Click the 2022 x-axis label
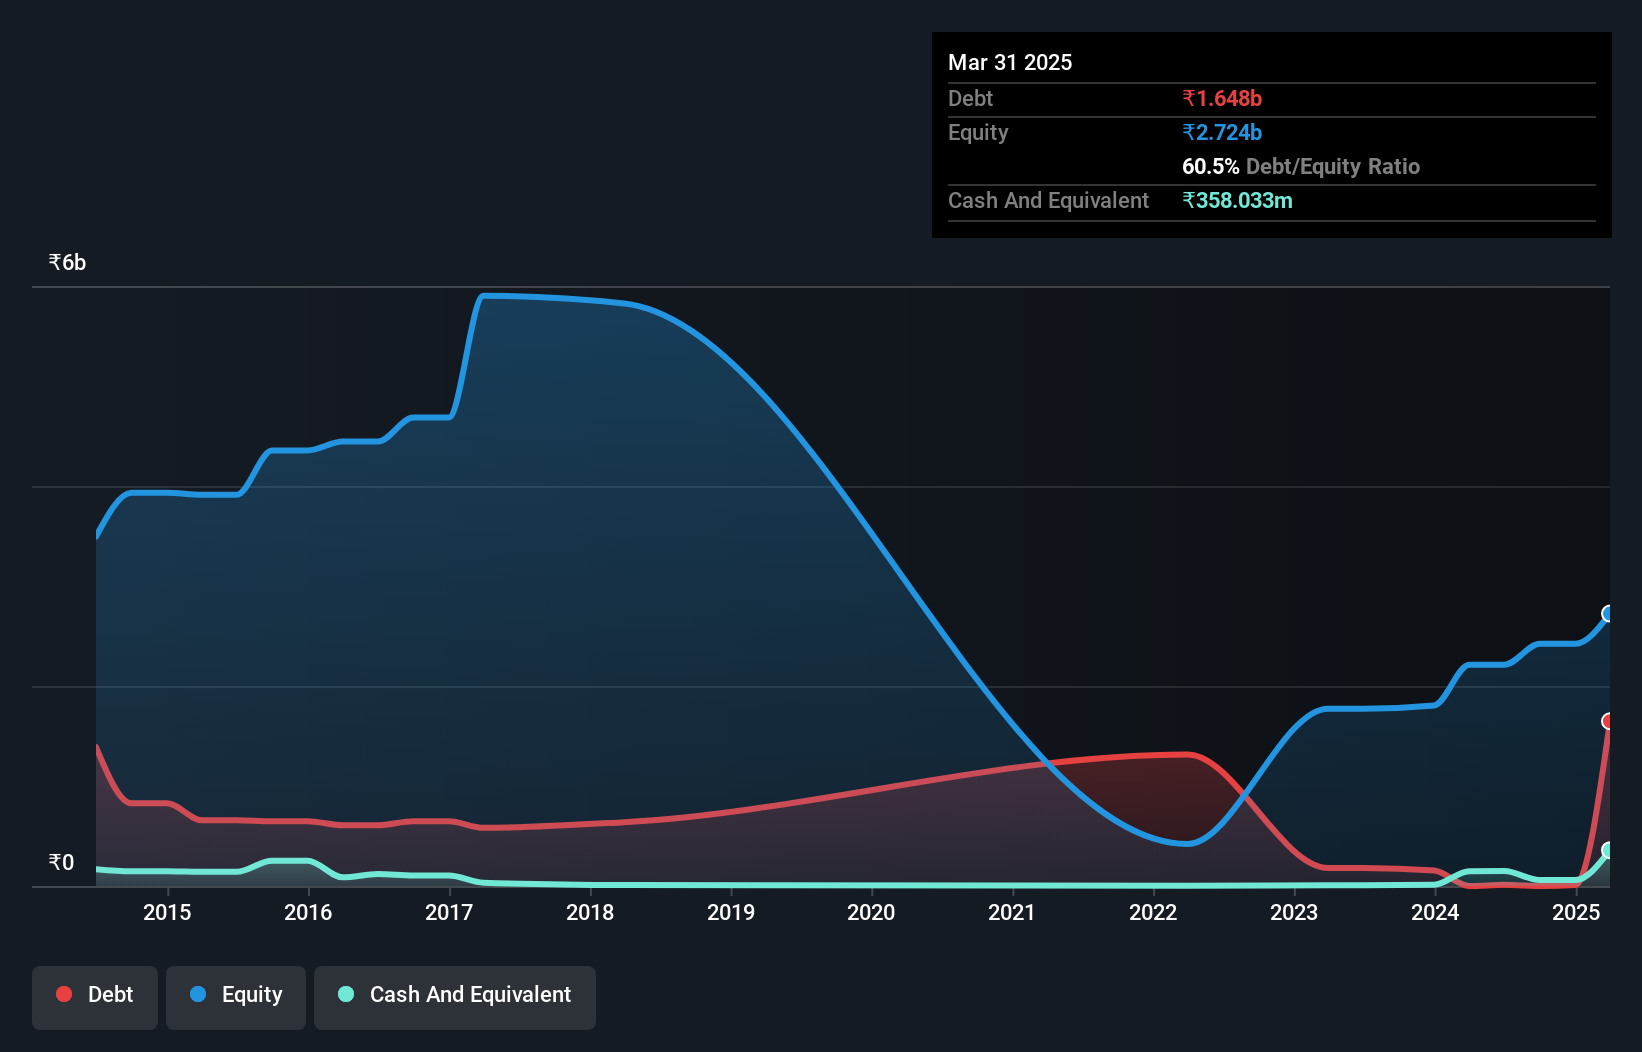Image resolution: width=1642 pixels, height=1052 pixels. click(1153, 912)
